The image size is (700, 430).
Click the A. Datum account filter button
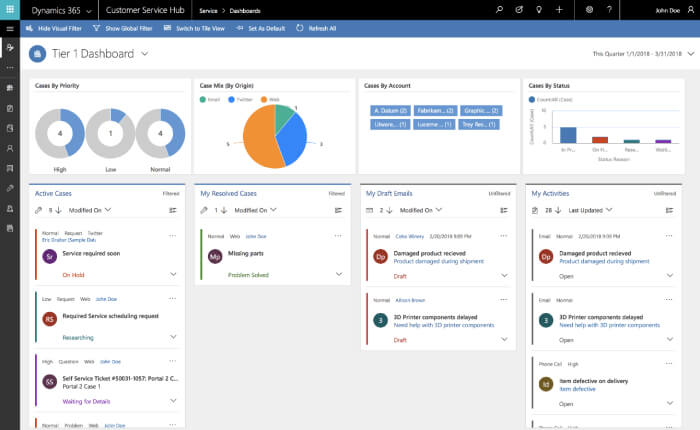point(386,110)
